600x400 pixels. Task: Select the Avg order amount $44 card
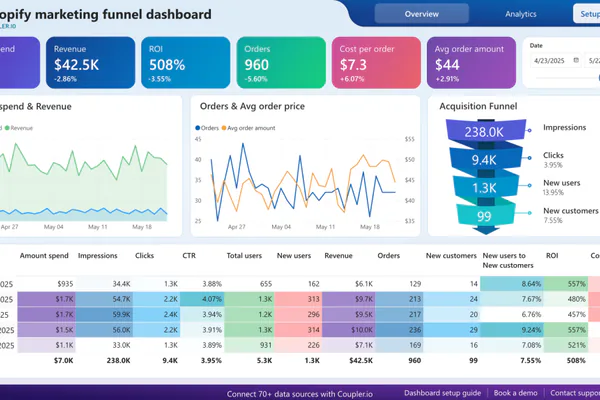point(471,63)
